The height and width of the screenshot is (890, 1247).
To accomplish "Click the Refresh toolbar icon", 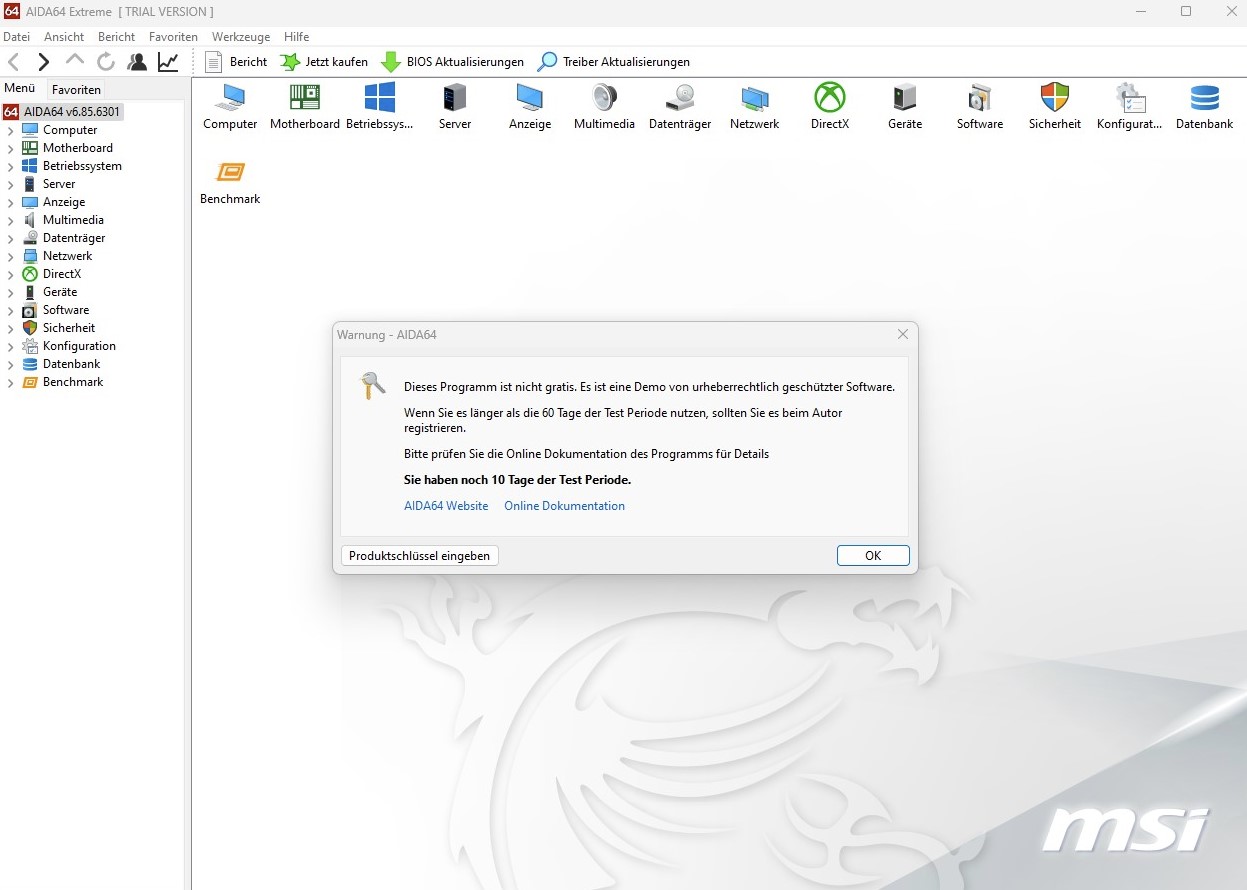I will tap(106, 62).
